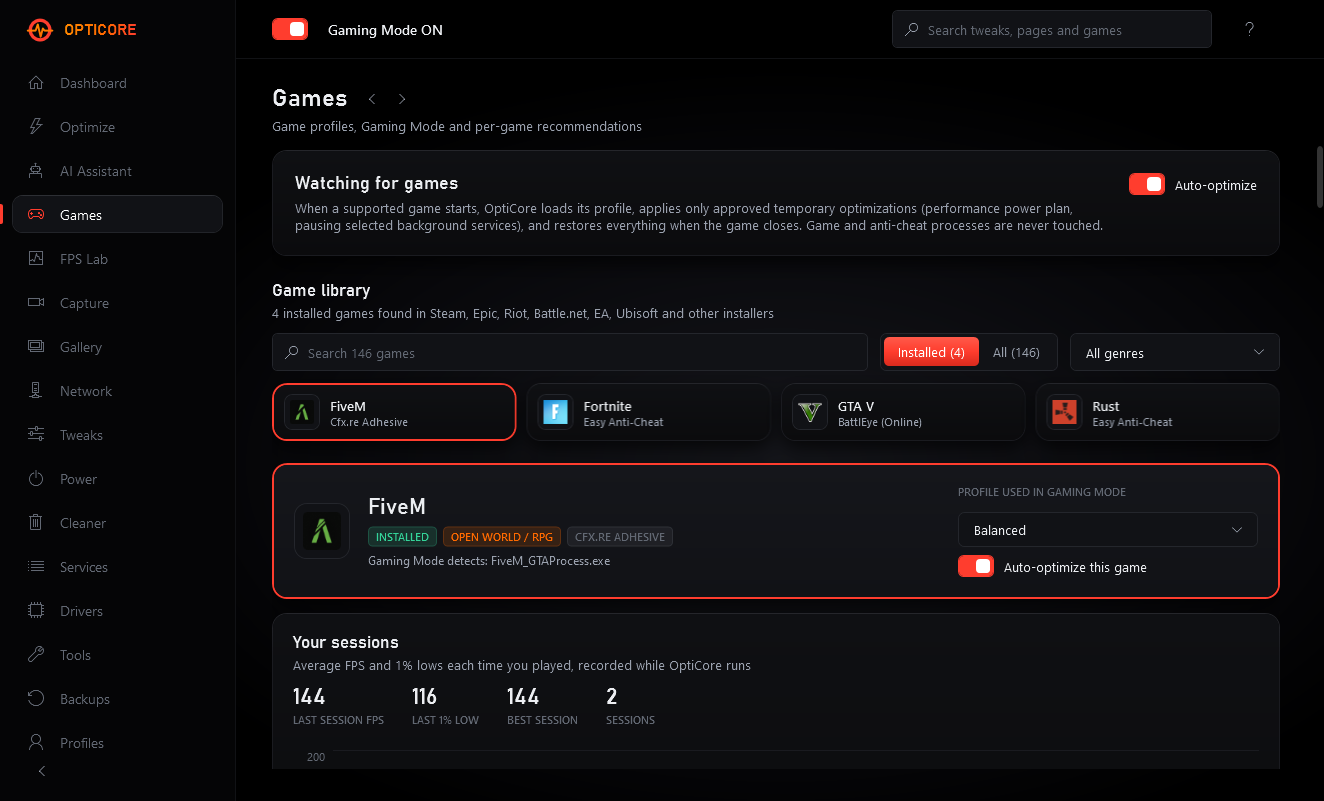
Task: Toggle the global Auto-optimize switch
Action: (1147, 185)
